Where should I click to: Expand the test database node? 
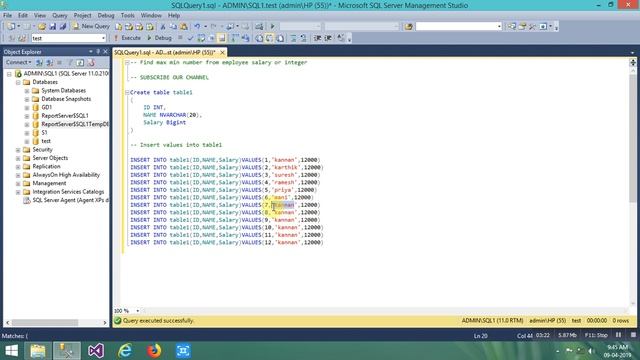27,141
